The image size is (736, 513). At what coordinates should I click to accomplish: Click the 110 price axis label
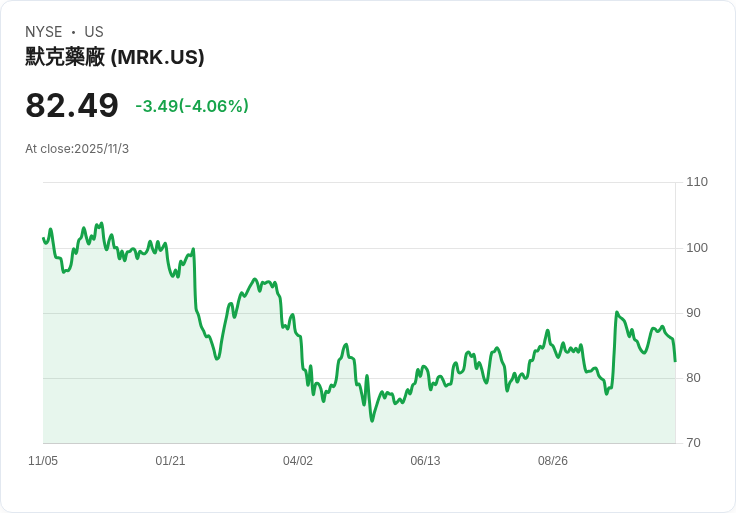pos(697,182)
